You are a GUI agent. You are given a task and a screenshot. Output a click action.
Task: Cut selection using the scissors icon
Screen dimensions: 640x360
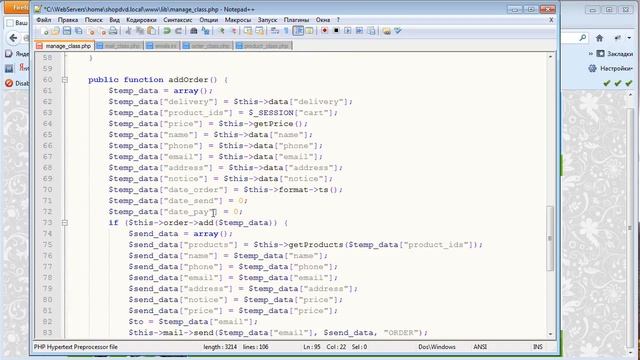click(x=129, y=31)
